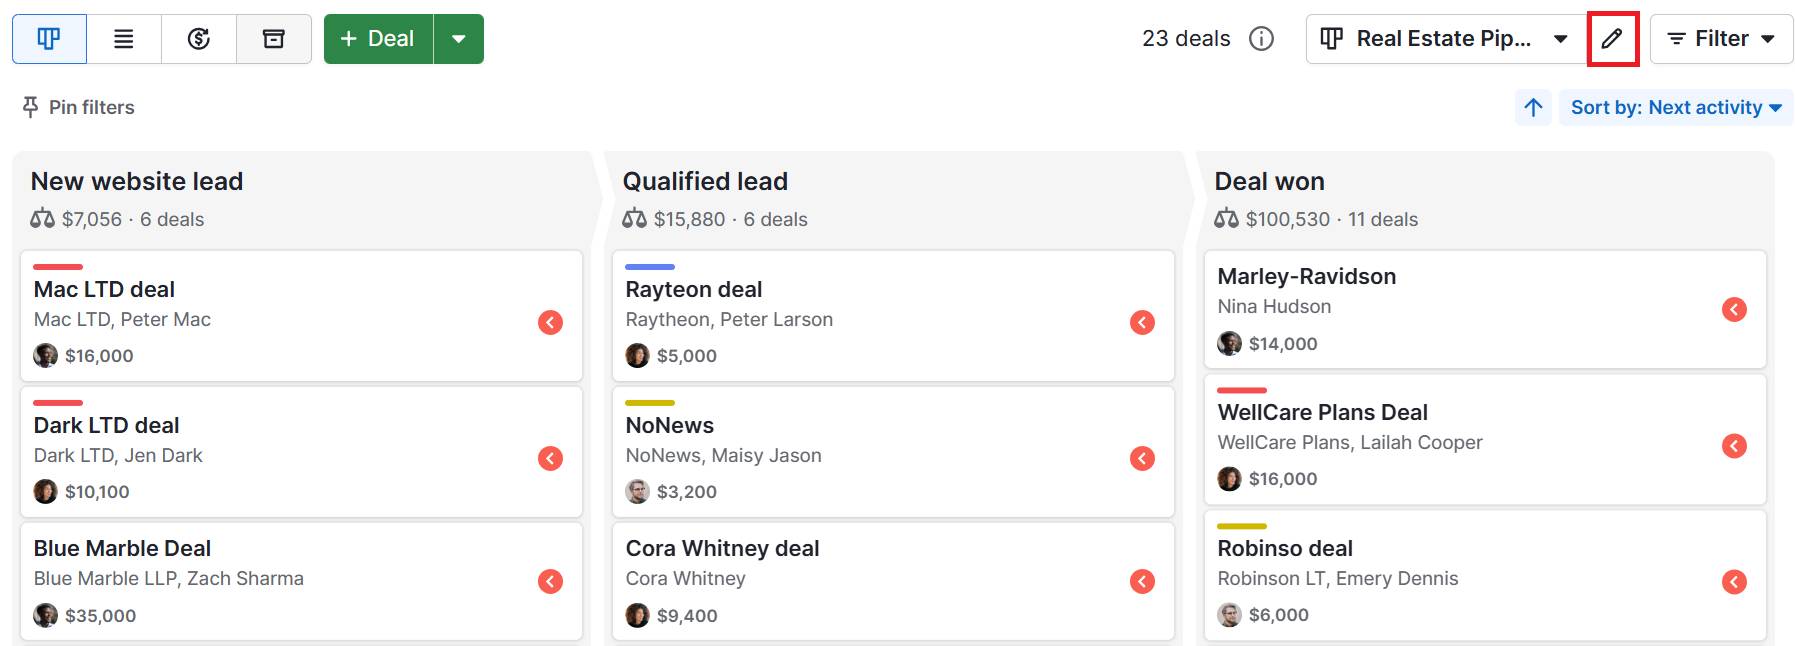Click the green + Deal button
Image resolution: width=1795 pixels, height=646 pixels.
[378, 38]
